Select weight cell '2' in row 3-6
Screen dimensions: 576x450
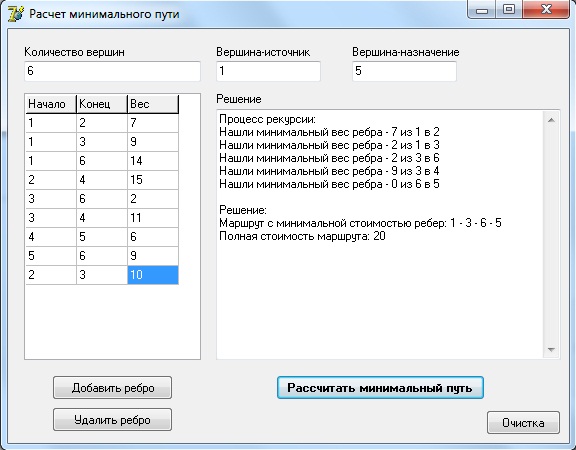(x=153, y=199)
